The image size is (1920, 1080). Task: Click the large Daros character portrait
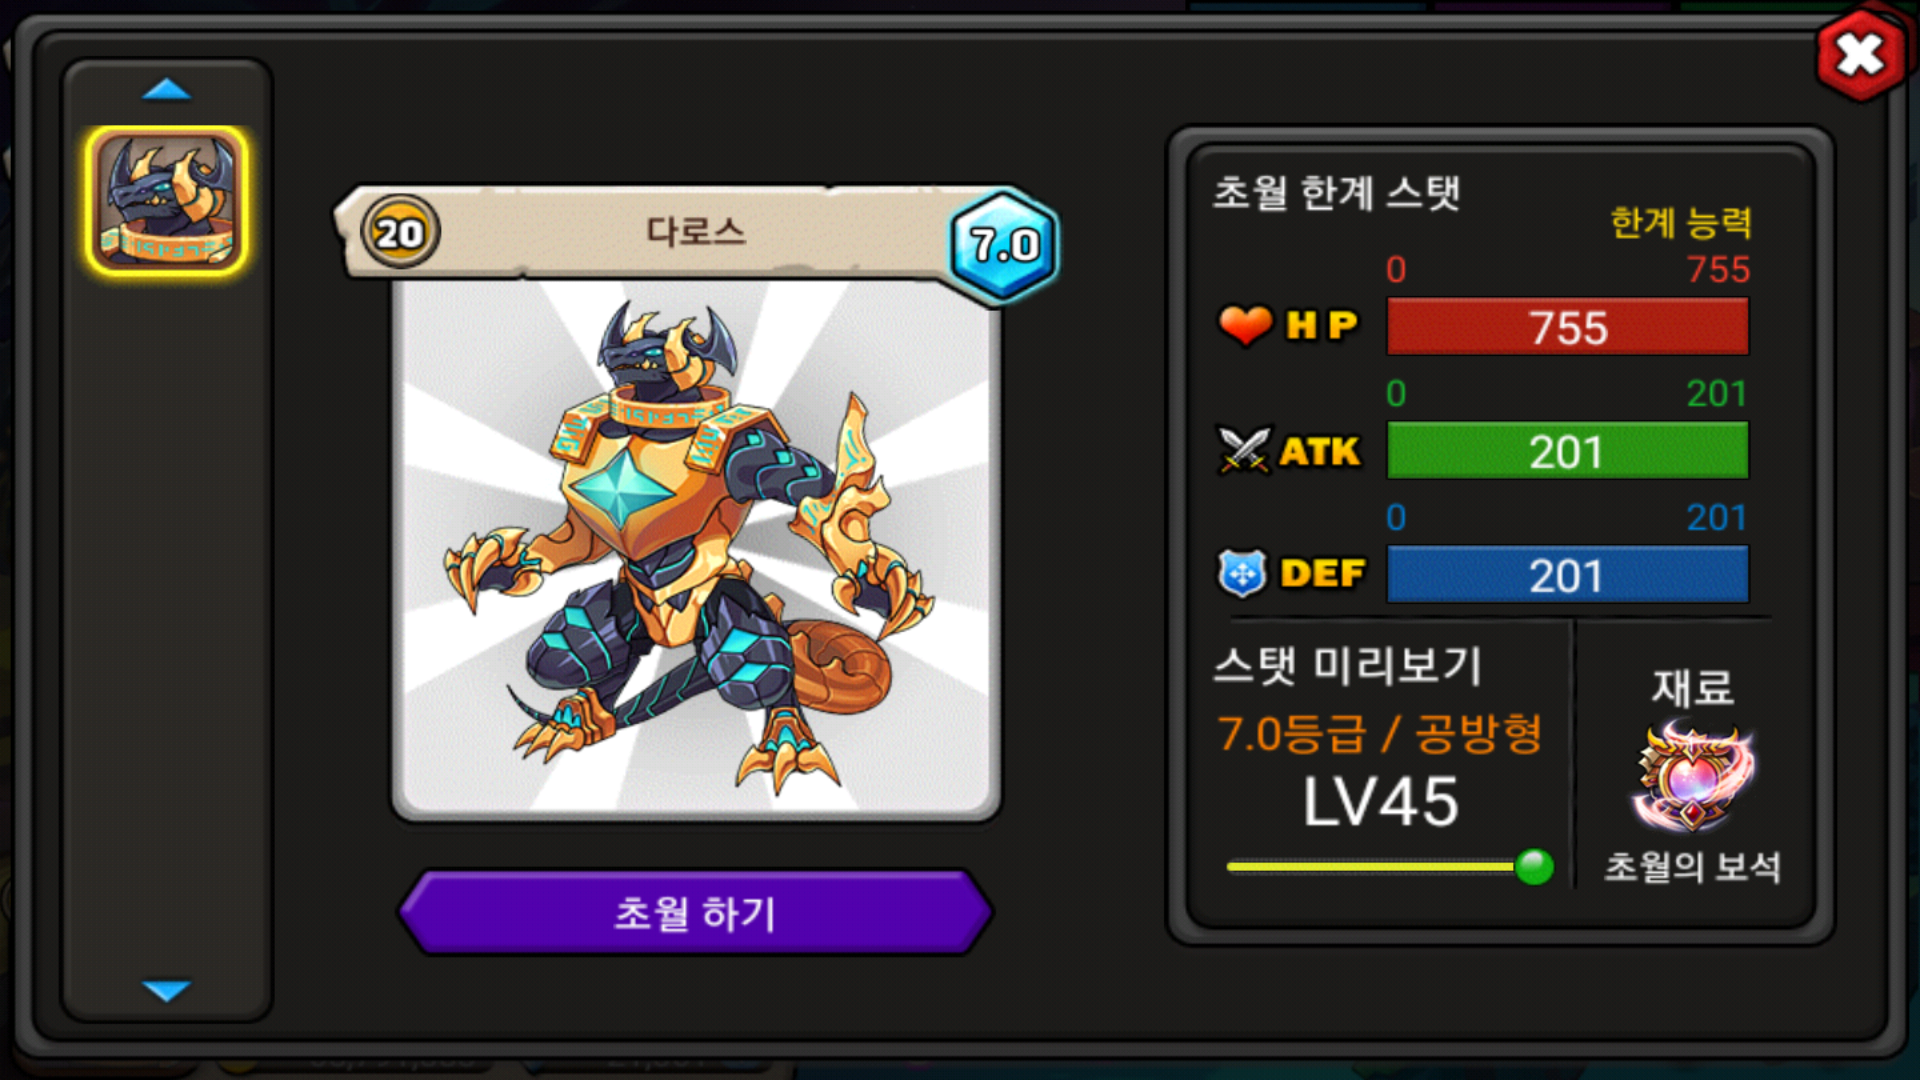pos(696,548)
